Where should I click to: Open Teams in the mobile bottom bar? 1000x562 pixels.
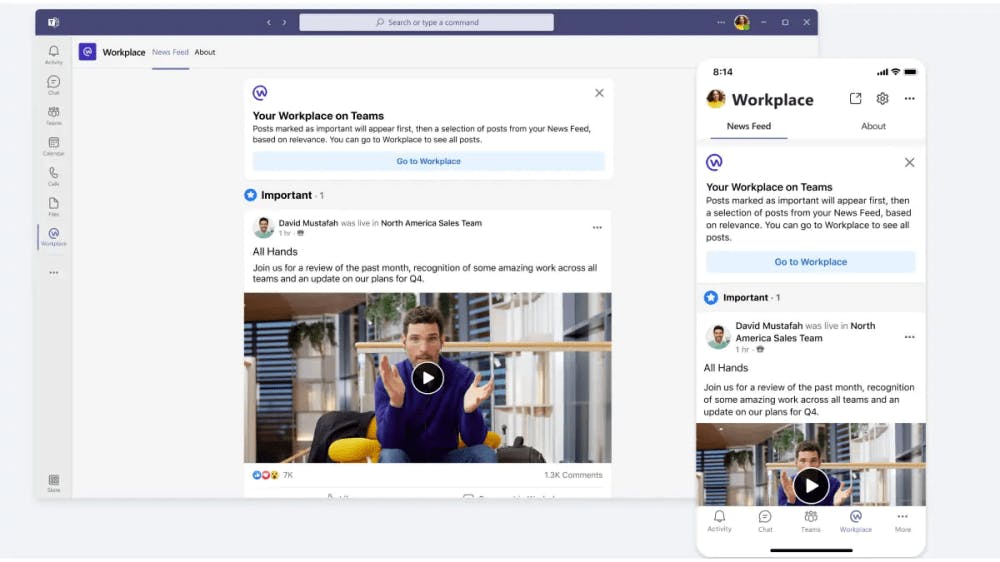[x=811, y=521]
